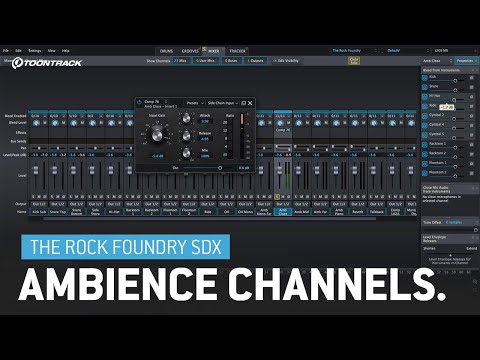The width and height of the screenshot is (480, 360).
Task: Click the Comp 76 insert slot on Amb Close
Action: point(283,130)
